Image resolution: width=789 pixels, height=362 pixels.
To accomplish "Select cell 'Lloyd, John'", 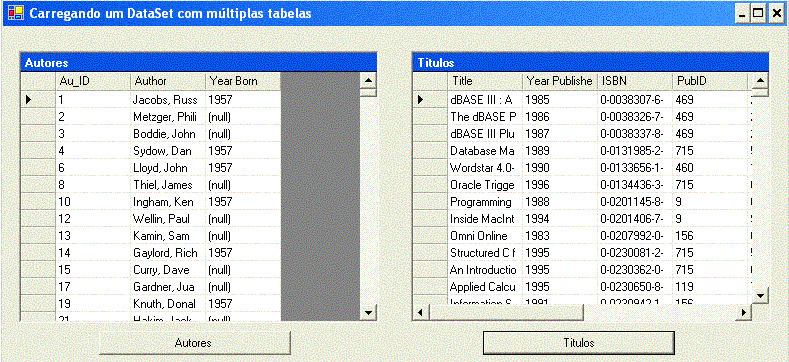I will pos(168,168).
